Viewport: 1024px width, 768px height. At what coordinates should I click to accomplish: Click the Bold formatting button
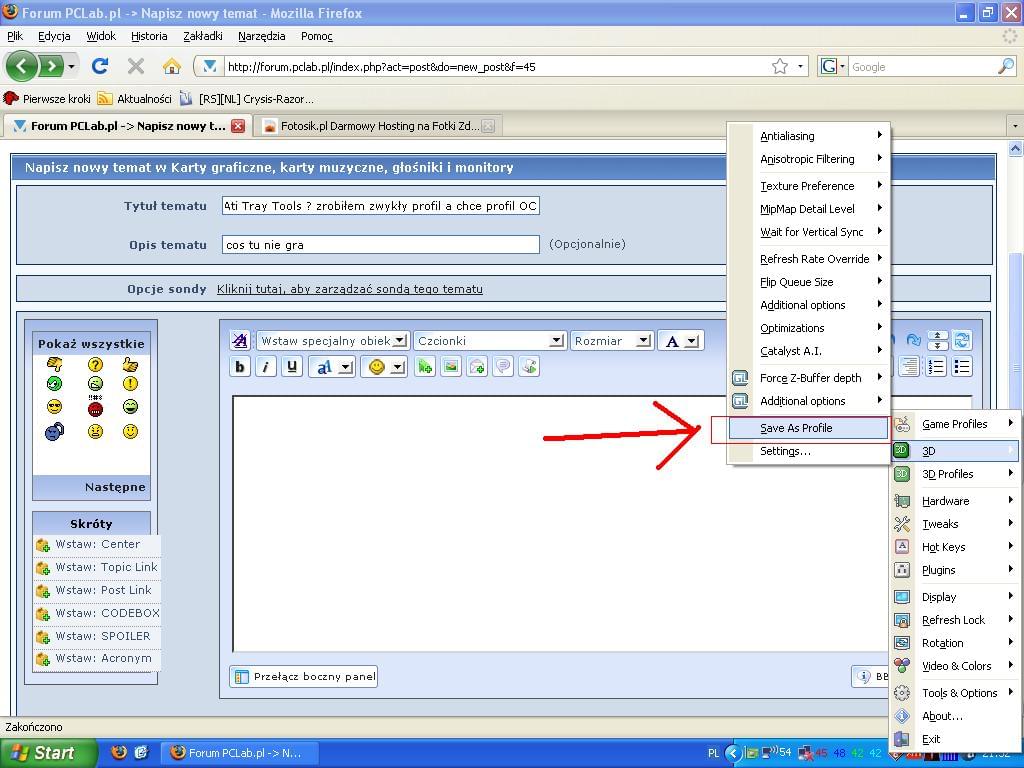coord(240,367)
